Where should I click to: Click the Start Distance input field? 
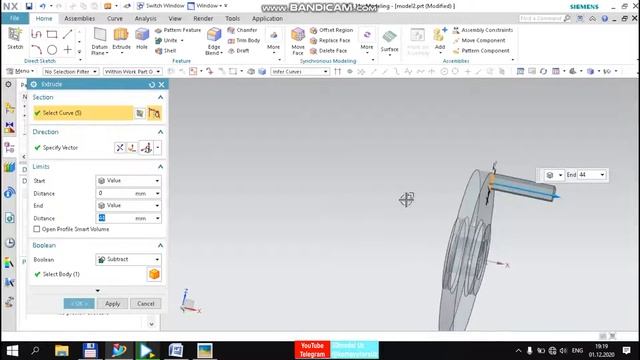coord(129,193)
